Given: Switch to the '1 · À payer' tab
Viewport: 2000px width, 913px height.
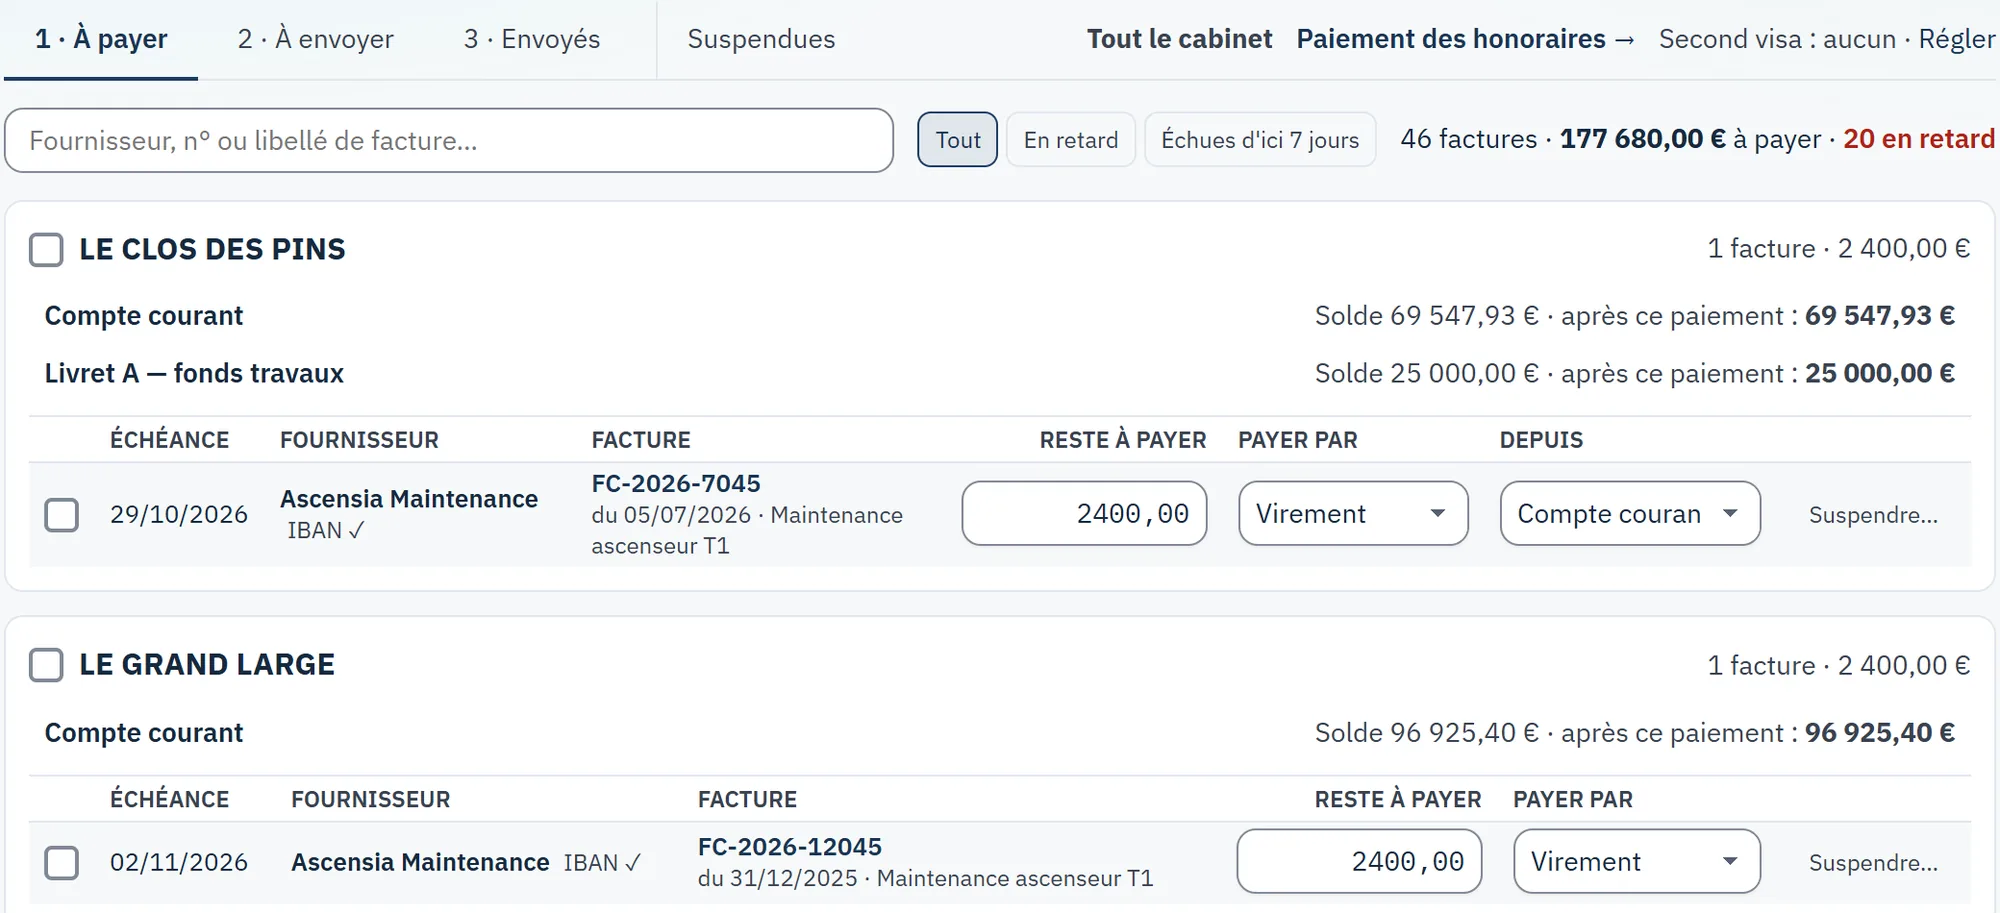Looking at the screenshot, I should tap(101, 39).
